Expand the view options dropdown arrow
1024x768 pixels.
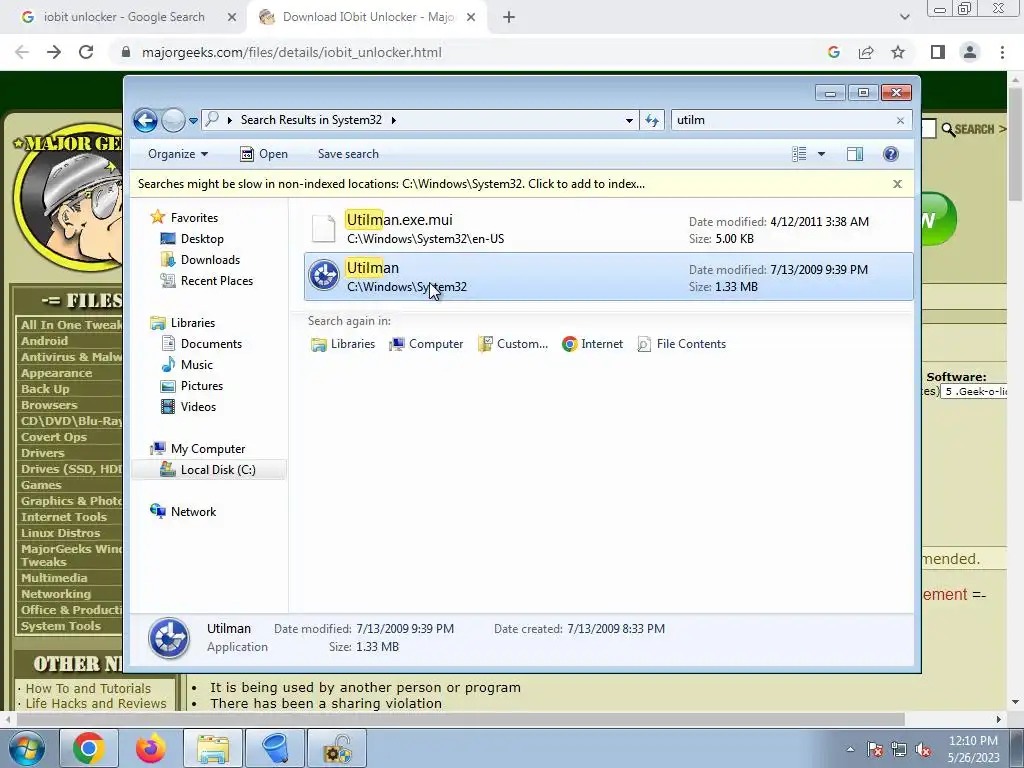tap(822, 154)
